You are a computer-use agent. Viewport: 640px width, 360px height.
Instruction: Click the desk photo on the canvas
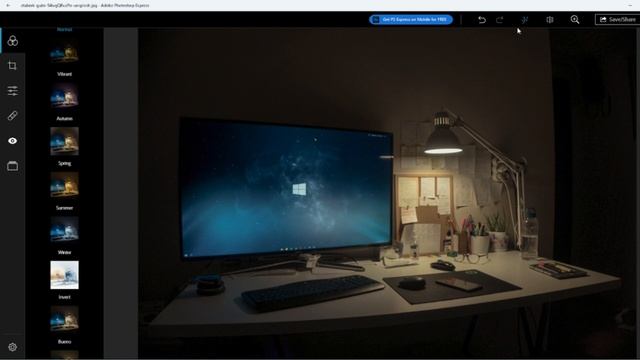point(386,193)
